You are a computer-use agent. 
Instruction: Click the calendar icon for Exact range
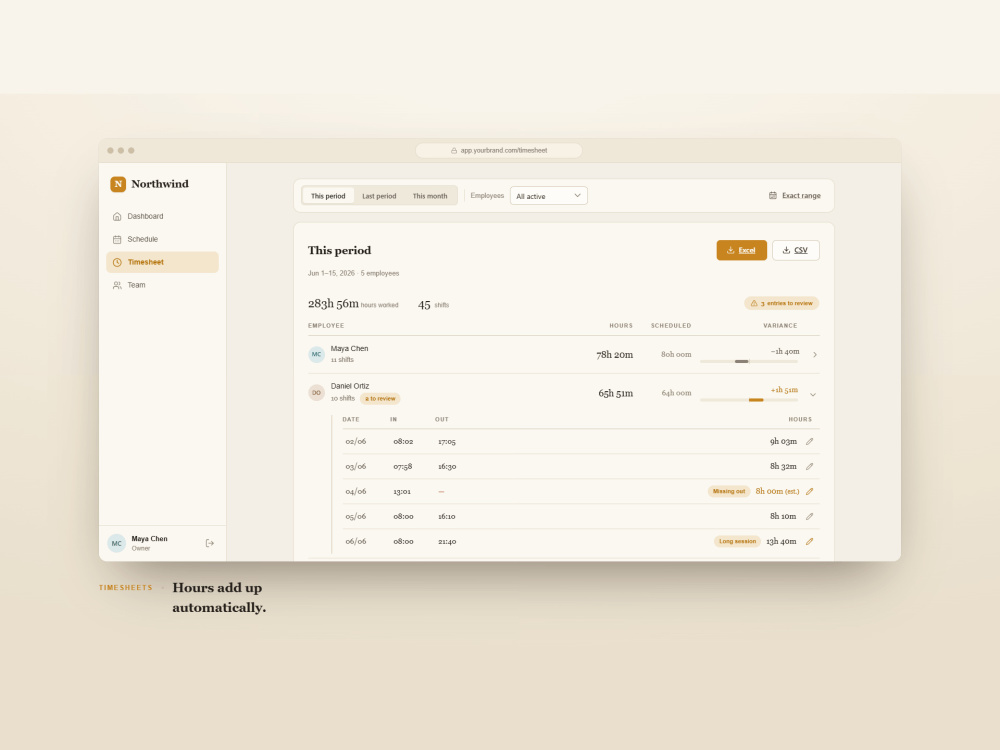click(772, 195)
